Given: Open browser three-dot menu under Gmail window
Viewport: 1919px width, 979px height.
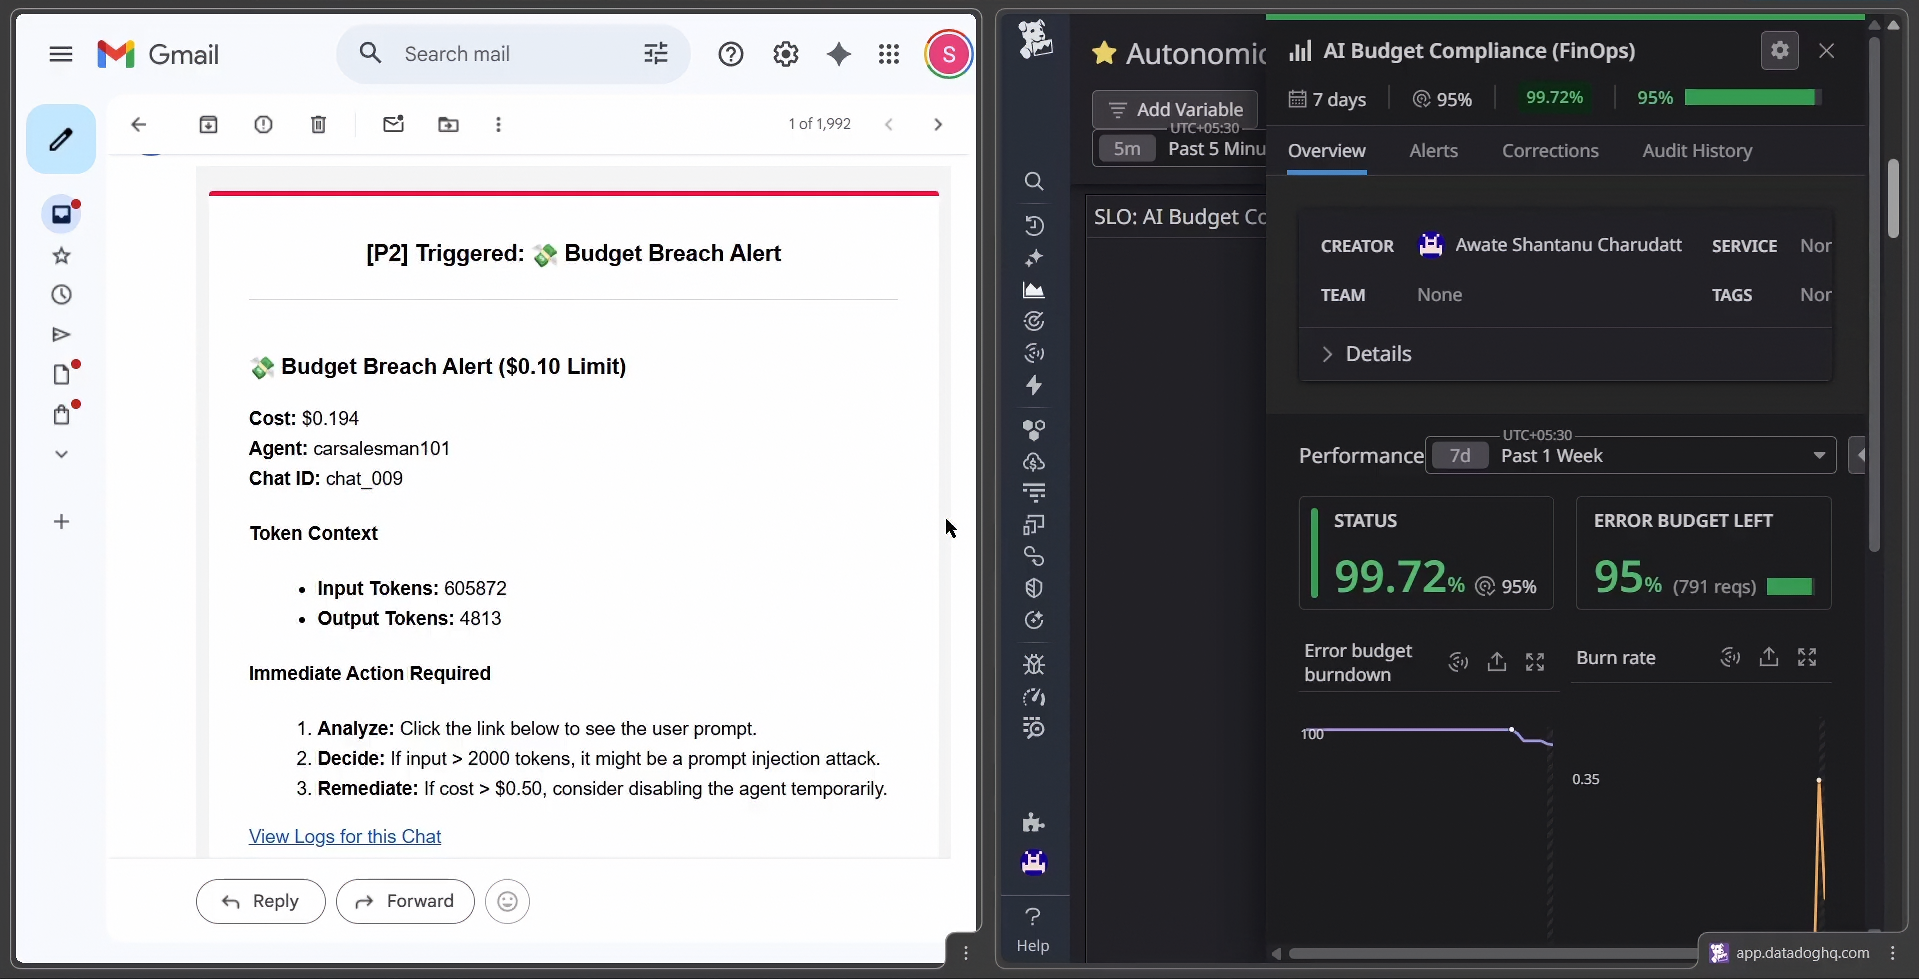Looking at the screenshot, I should (966, 953).
